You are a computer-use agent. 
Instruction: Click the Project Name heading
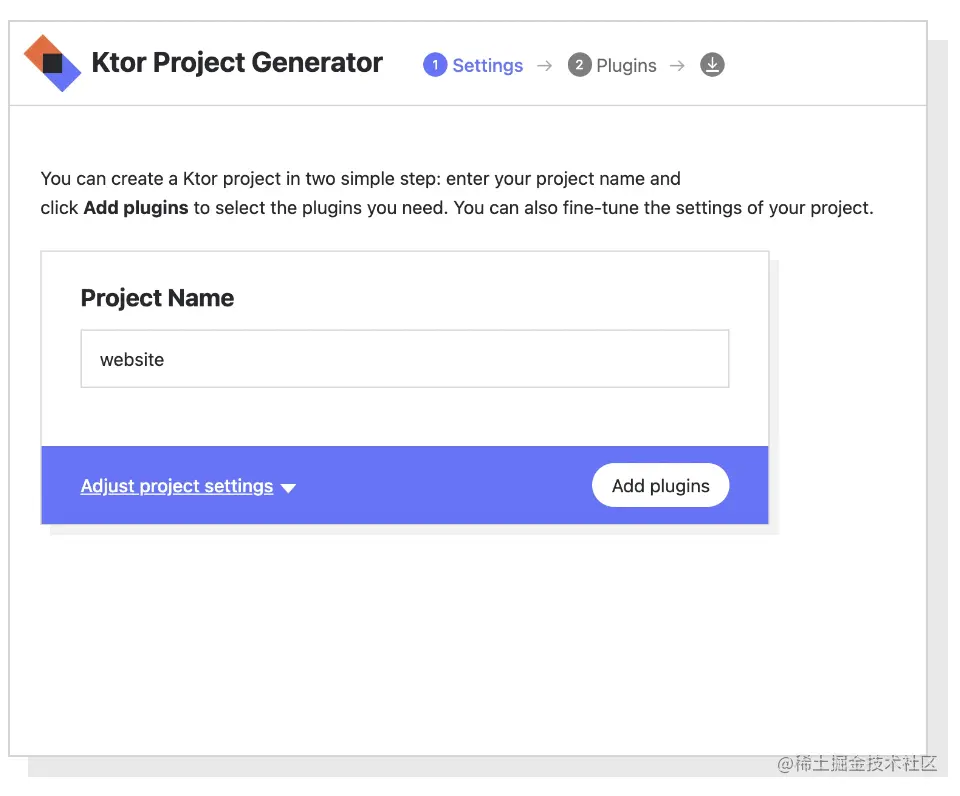(x=157, y=298)
